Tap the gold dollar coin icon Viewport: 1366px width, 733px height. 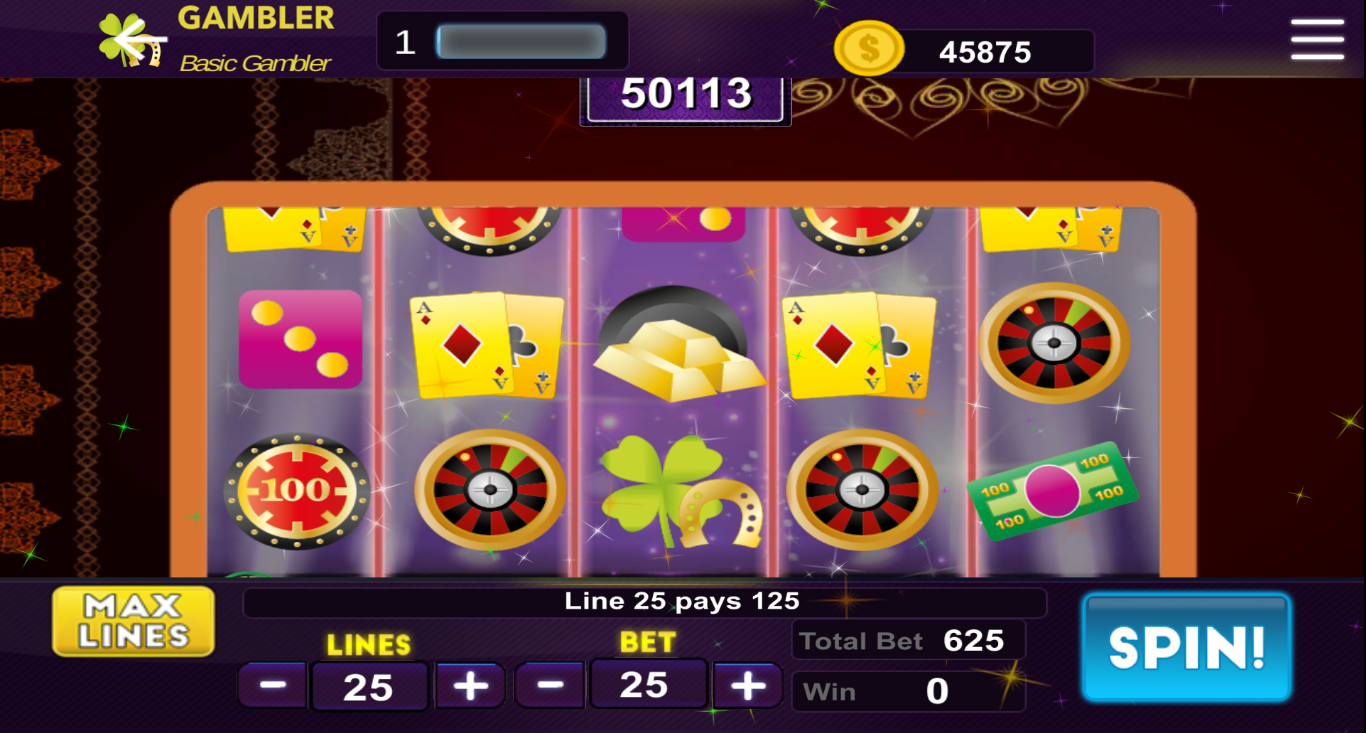click(869, 48)
